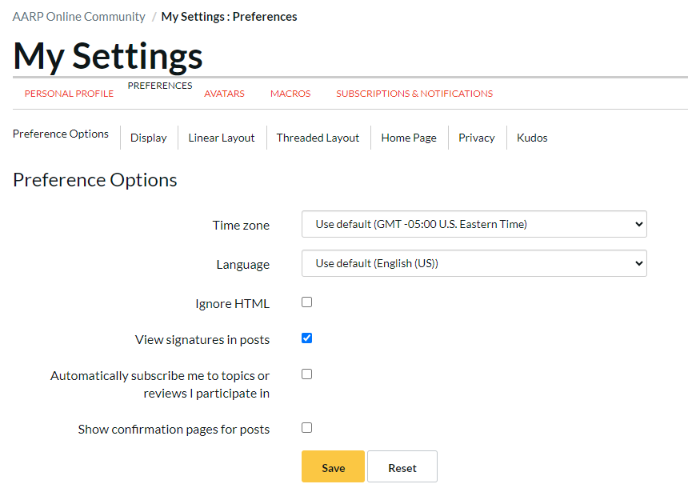688x500 pixels.
Task: Go to the Home Page sub-tab
Action: coord(408,138)
